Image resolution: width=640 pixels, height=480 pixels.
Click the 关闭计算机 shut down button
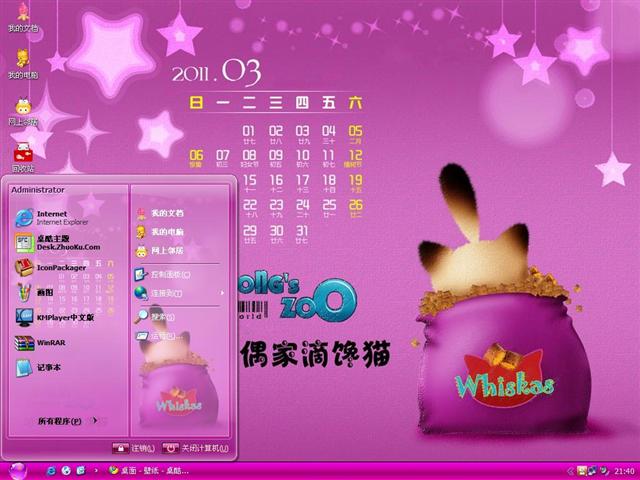click(196, 448)
